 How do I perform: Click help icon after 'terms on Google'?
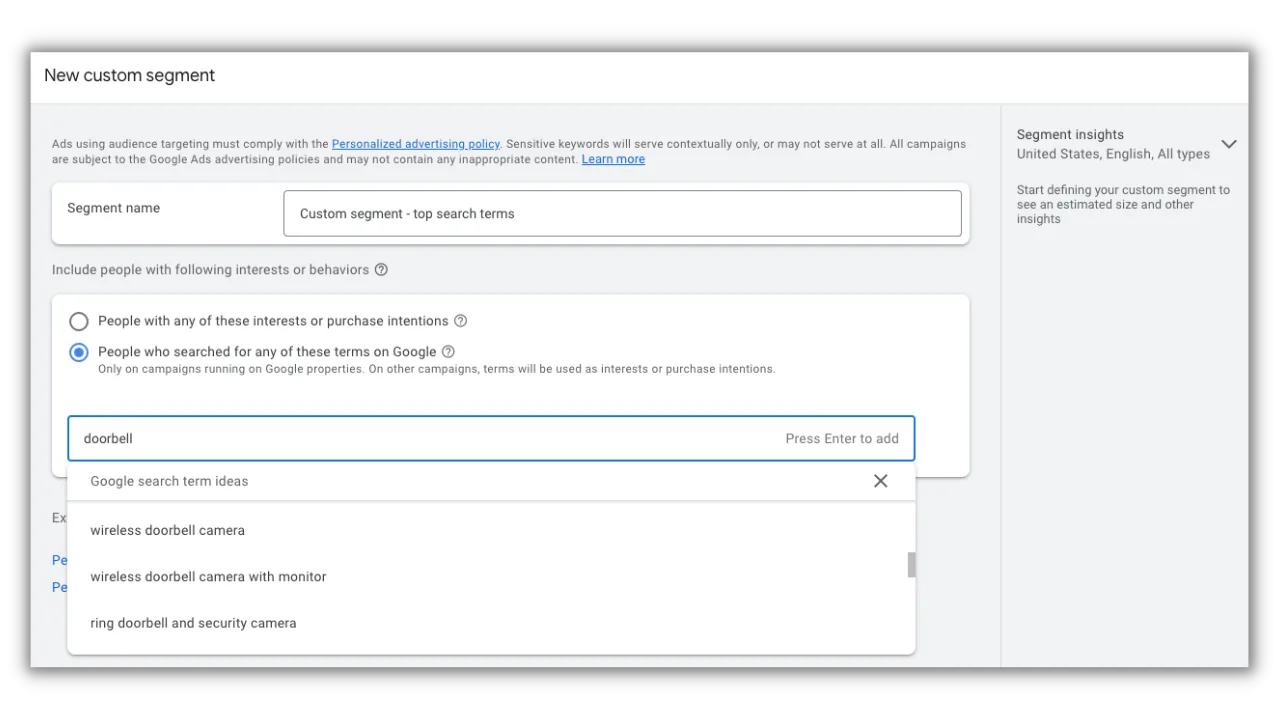click(x=448, y=352)
